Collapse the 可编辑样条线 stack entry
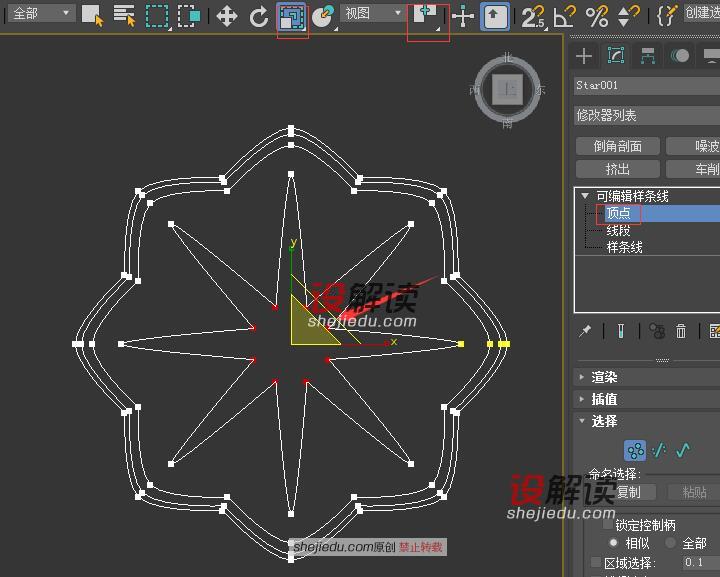 585,196
